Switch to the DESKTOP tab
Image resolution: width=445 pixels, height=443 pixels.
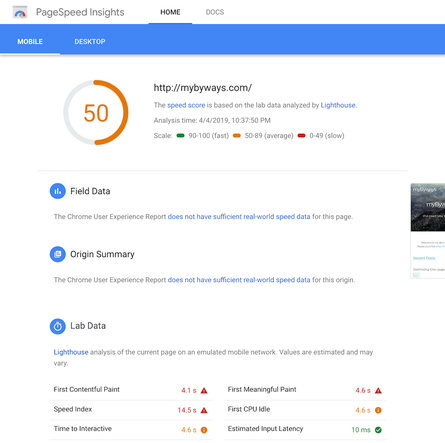[x=90, y=42]
